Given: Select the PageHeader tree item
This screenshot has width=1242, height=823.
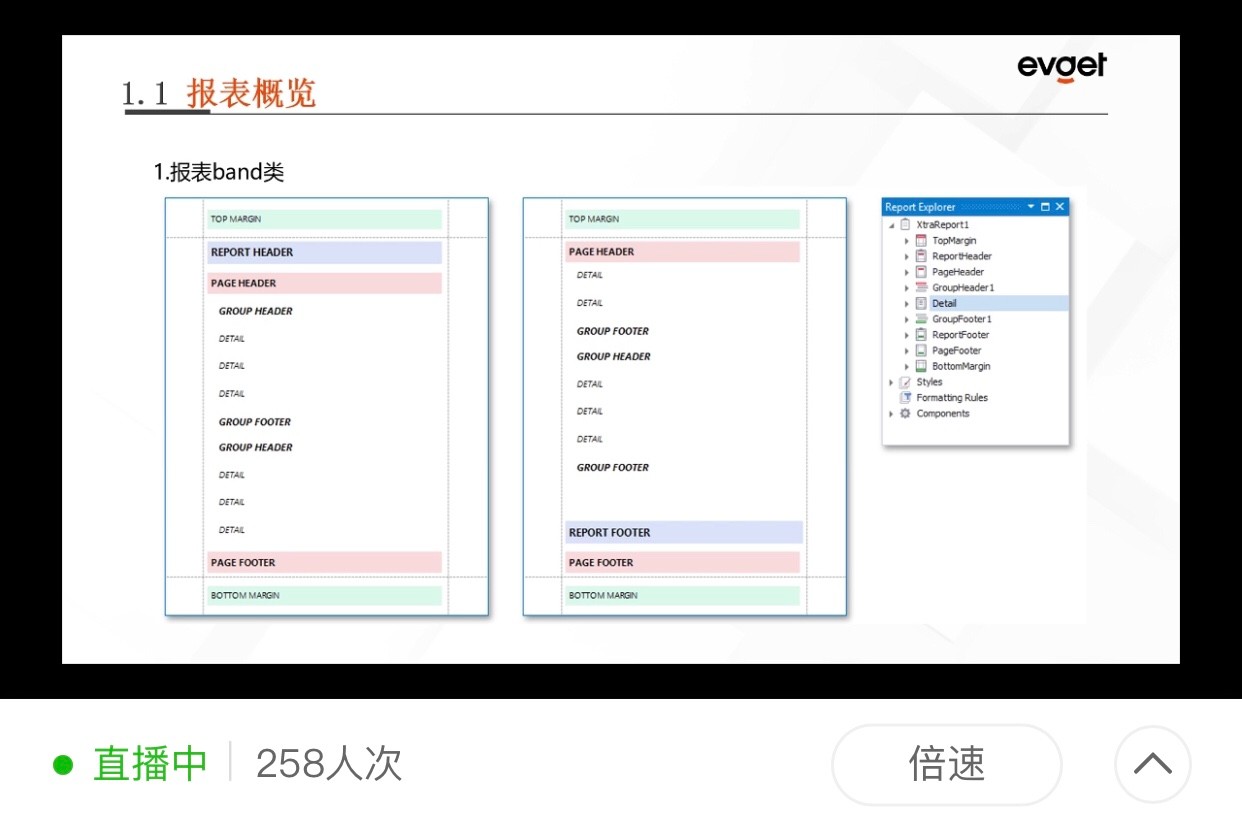Looking at the screenshot, I should 958,272.
